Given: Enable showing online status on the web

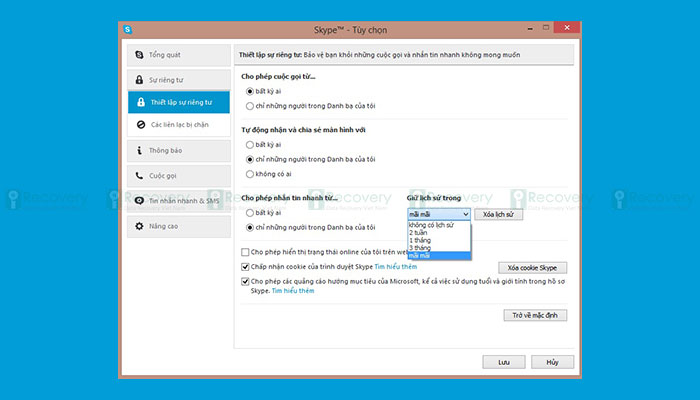Looking at the screenshot, I should (245, 252).
